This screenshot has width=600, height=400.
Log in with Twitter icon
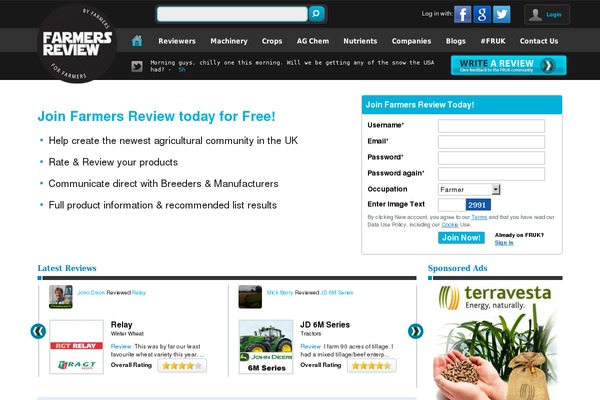point(502,15)
